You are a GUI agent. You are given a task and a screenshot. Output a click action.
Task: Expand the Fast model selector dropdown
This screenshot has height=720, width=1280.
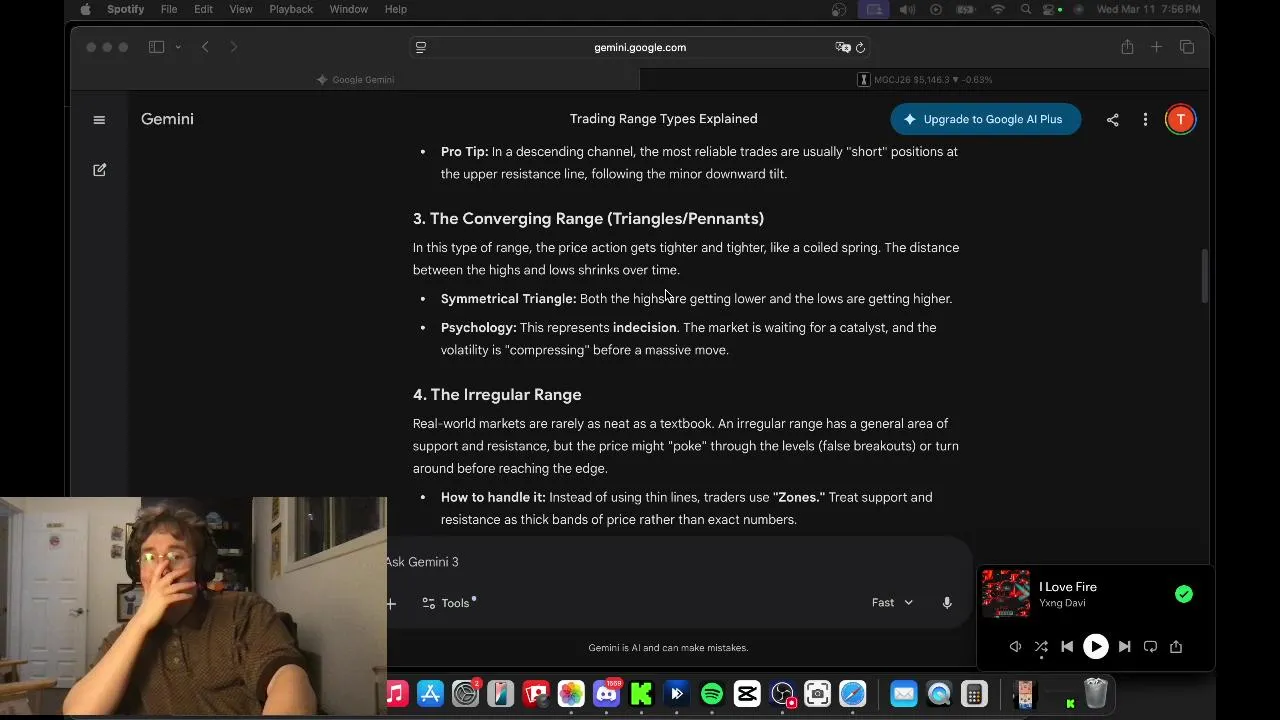pyautogui.click(x=892, y=603)
